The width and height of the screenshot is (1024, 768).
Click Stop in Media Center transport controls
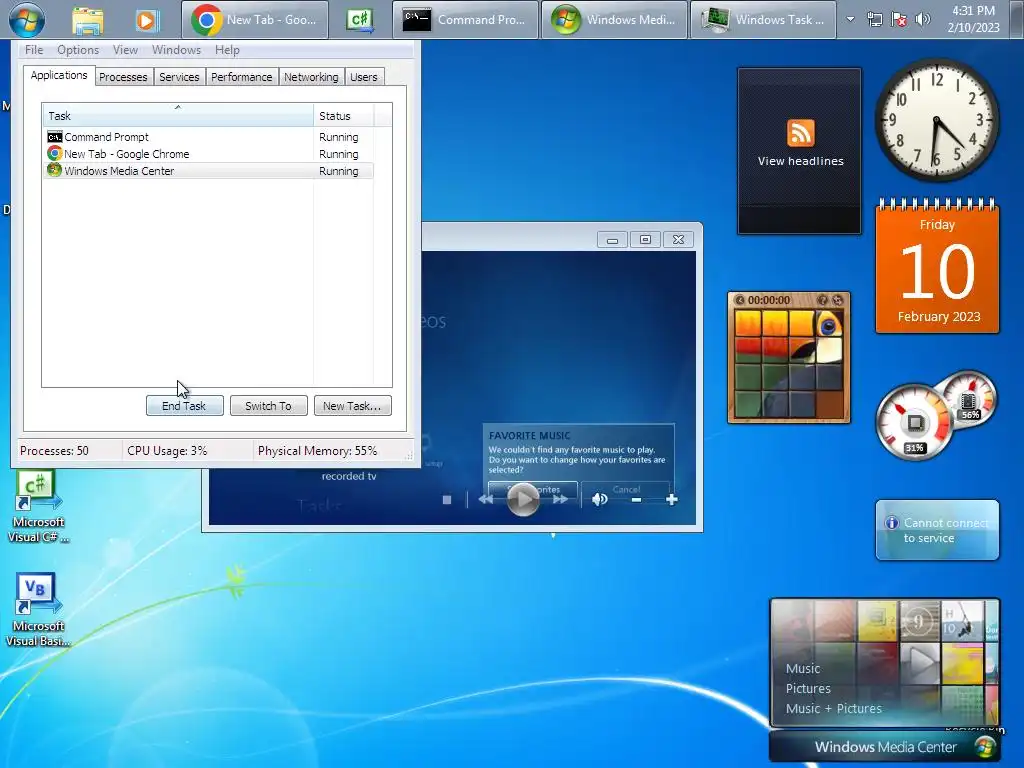(x=447, y=500)
